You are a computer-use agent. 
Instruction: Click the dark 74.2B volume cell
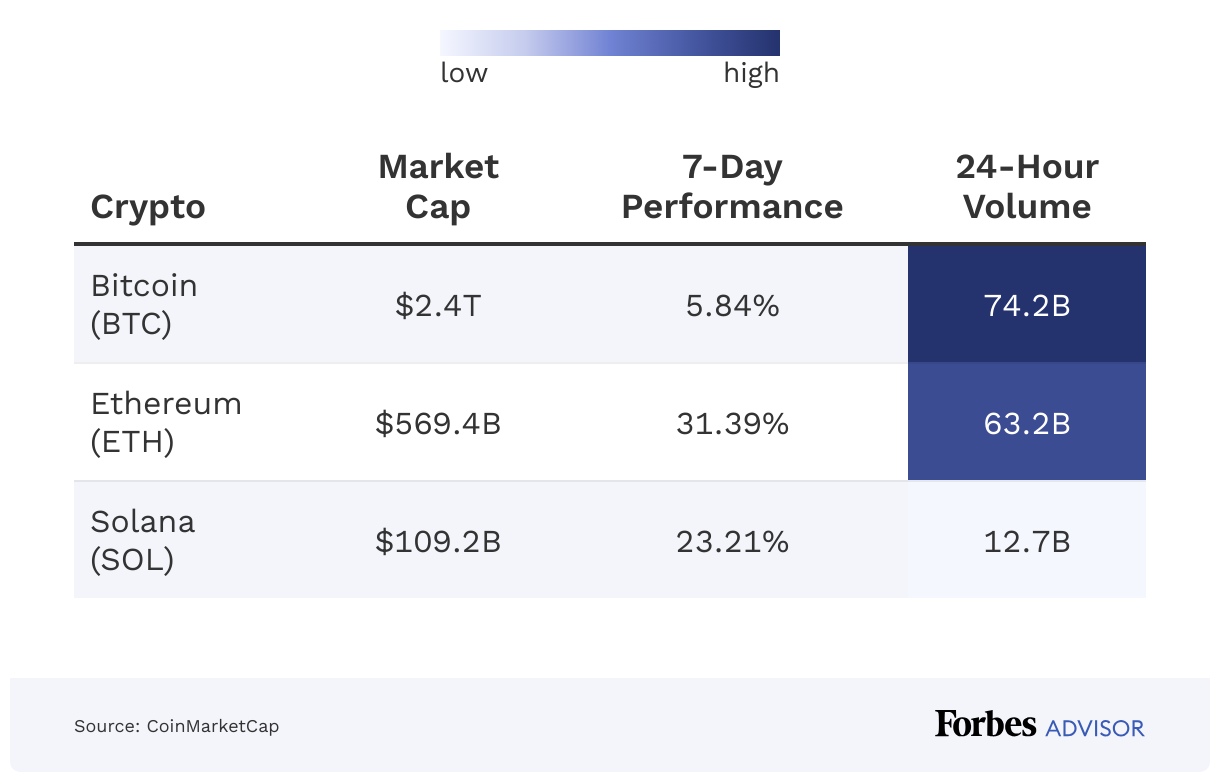[x=1027, y=305]
